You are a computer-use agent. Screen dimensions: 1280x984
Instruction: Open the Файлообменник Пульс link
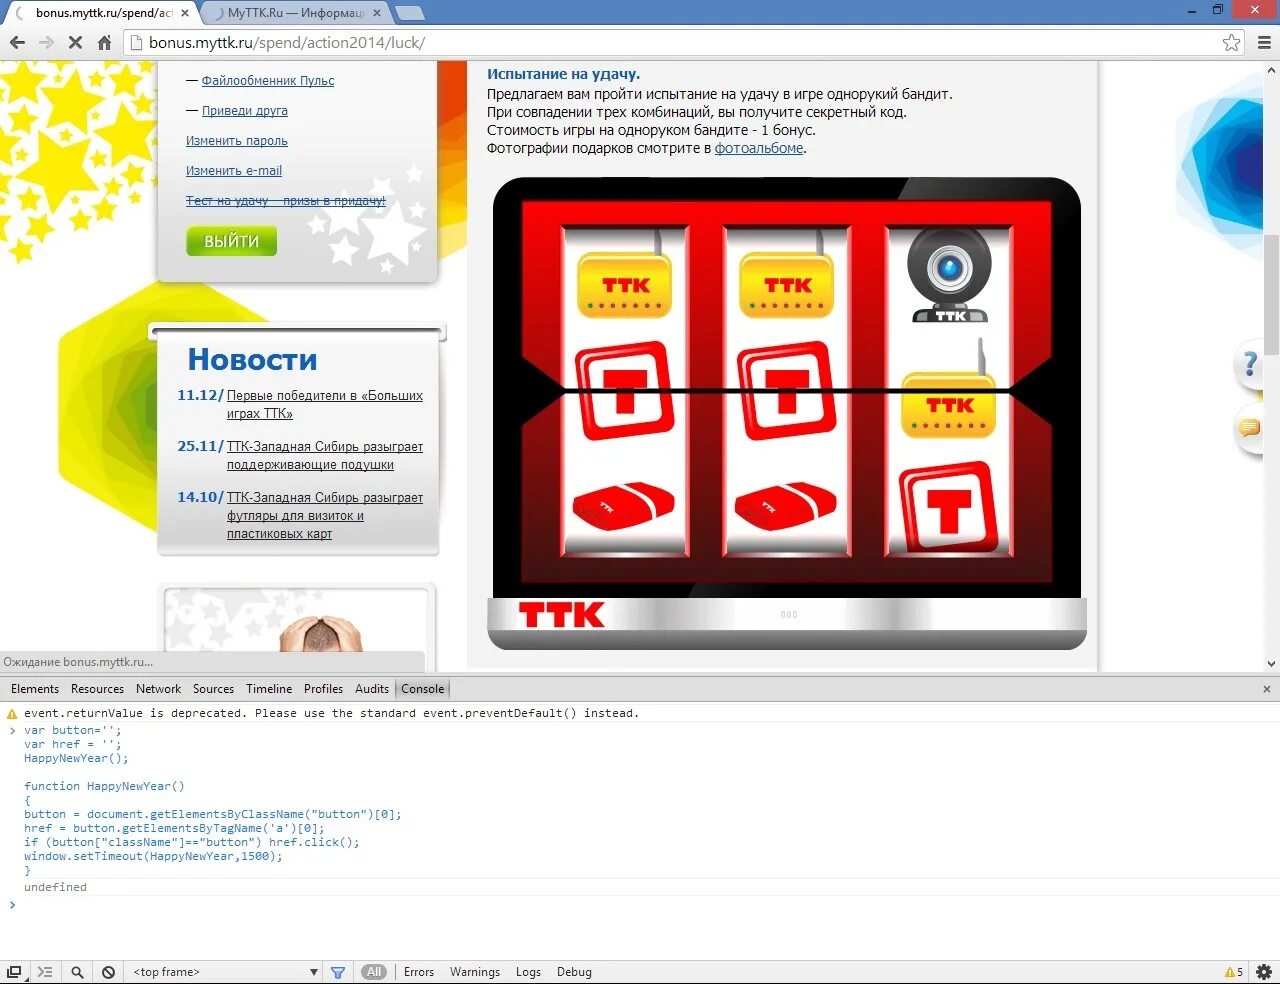point(268,81)
